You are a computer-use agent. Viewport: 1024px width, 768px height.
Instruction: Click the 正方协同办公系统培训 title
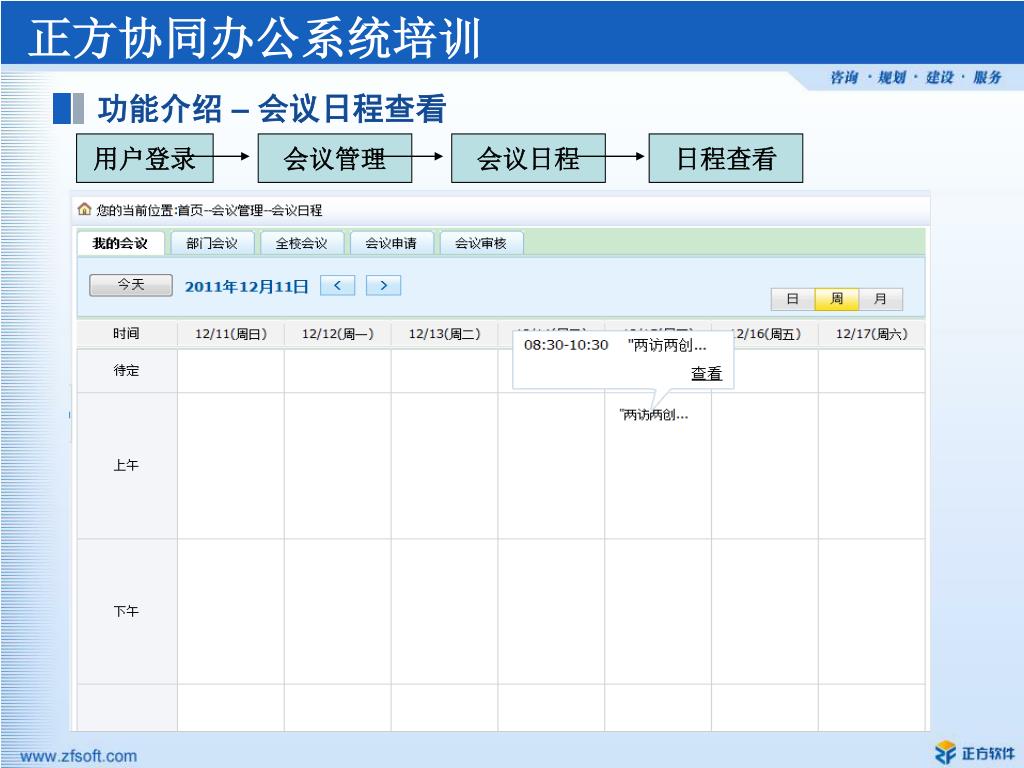(x=255, y=37)
